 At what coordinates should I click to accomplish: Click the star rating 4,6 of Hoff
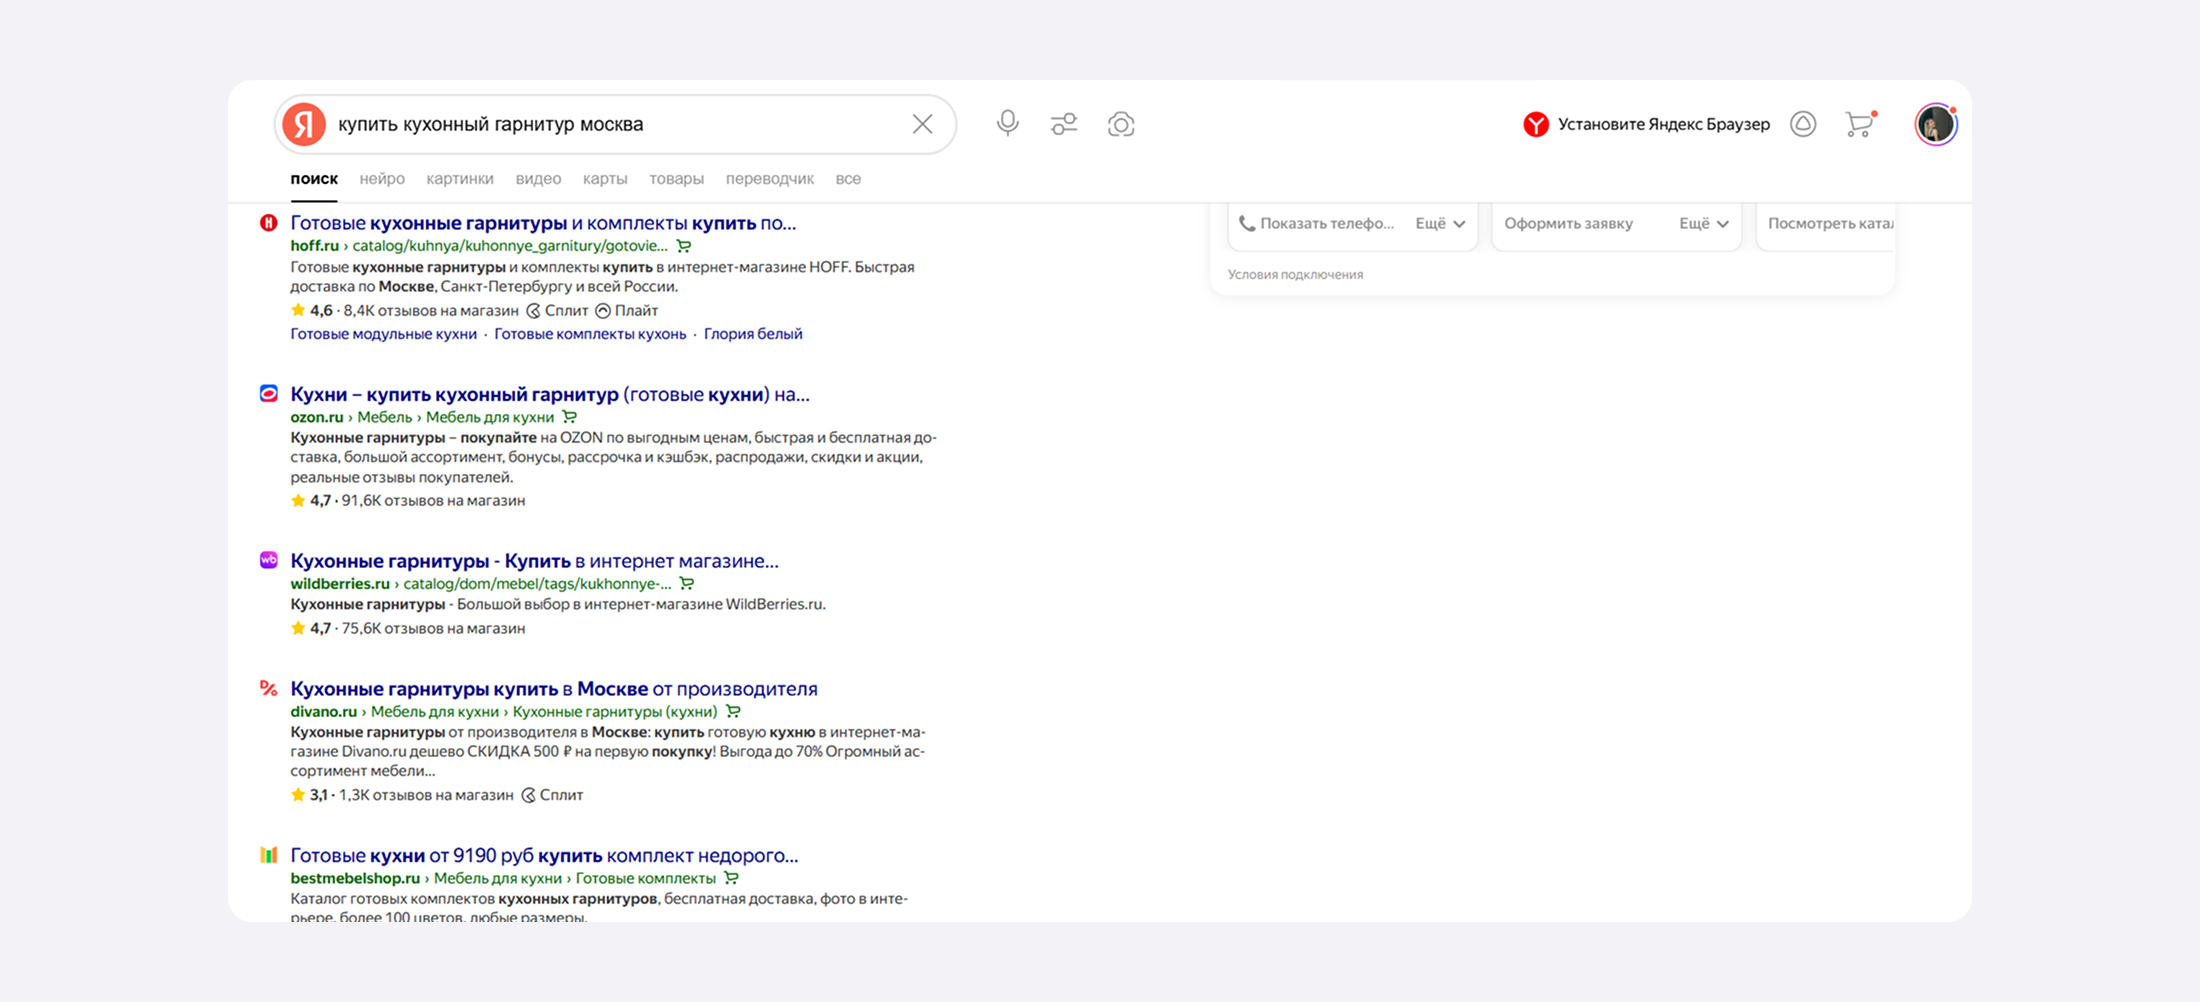(x=311, y=311)
